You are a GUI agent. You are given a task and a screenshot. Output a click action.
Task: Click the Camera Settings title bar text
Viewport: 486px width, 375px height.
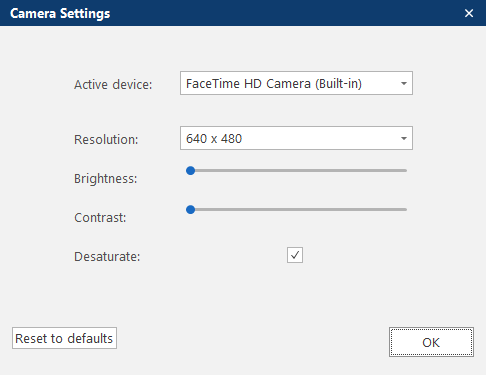click(x=60, y=14)
